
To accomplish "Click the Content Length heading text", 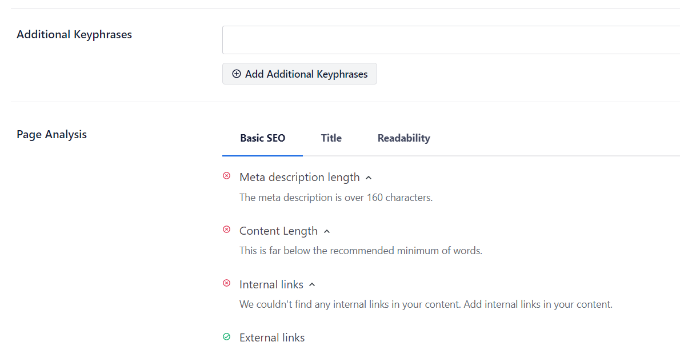I will [278, 231].
